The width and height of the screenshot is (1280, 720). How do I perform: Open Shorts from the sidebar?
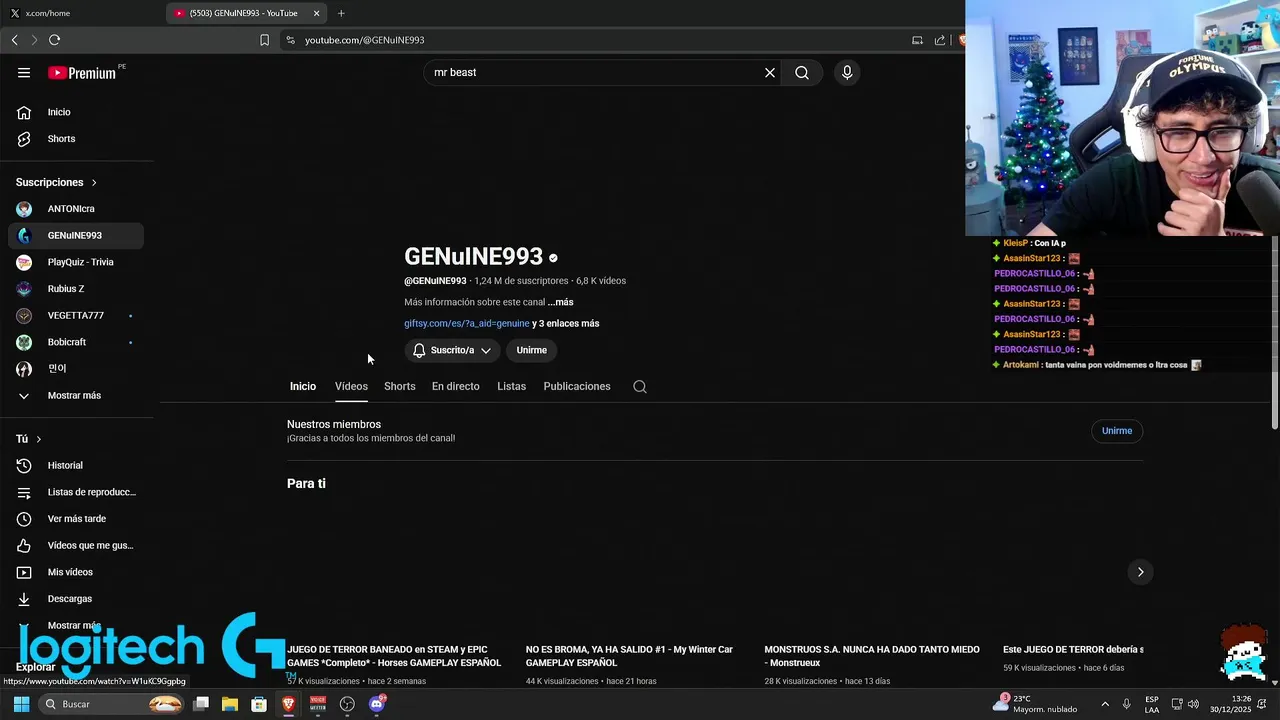point(76,139)
